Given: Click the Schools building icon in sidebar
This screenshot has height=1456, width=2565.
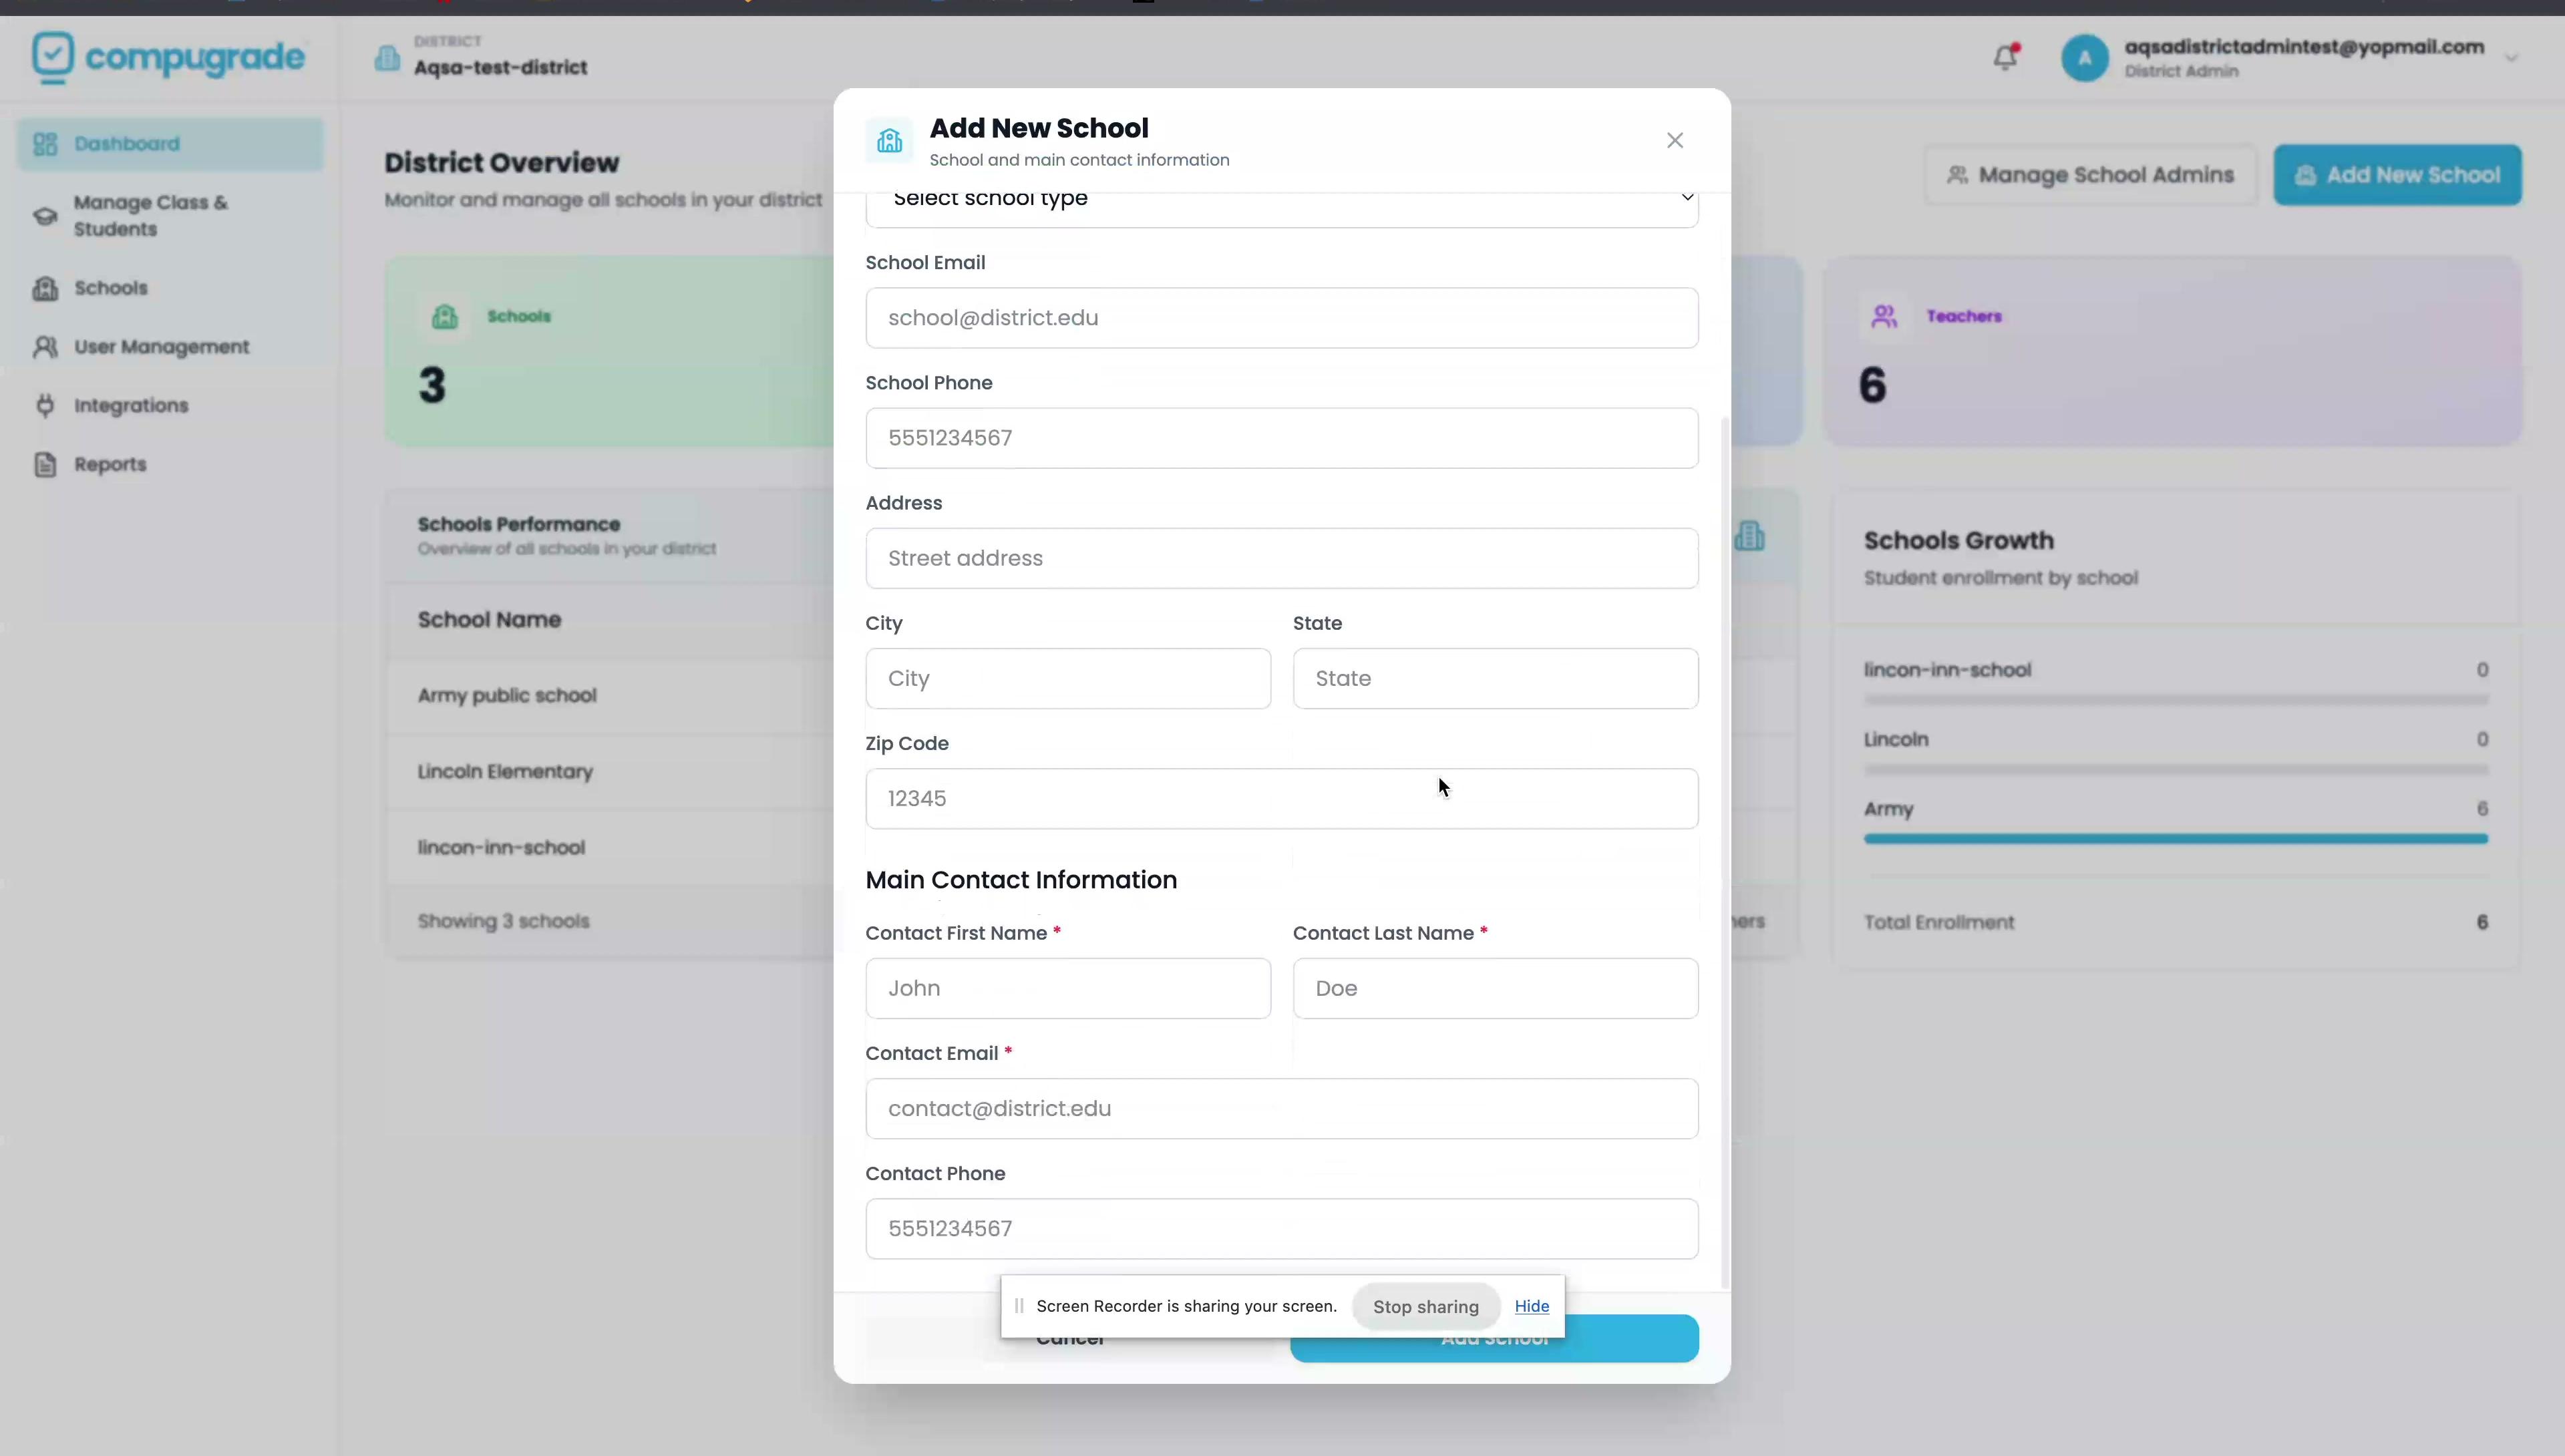Looking at the screenshot, I should (45, 288).
